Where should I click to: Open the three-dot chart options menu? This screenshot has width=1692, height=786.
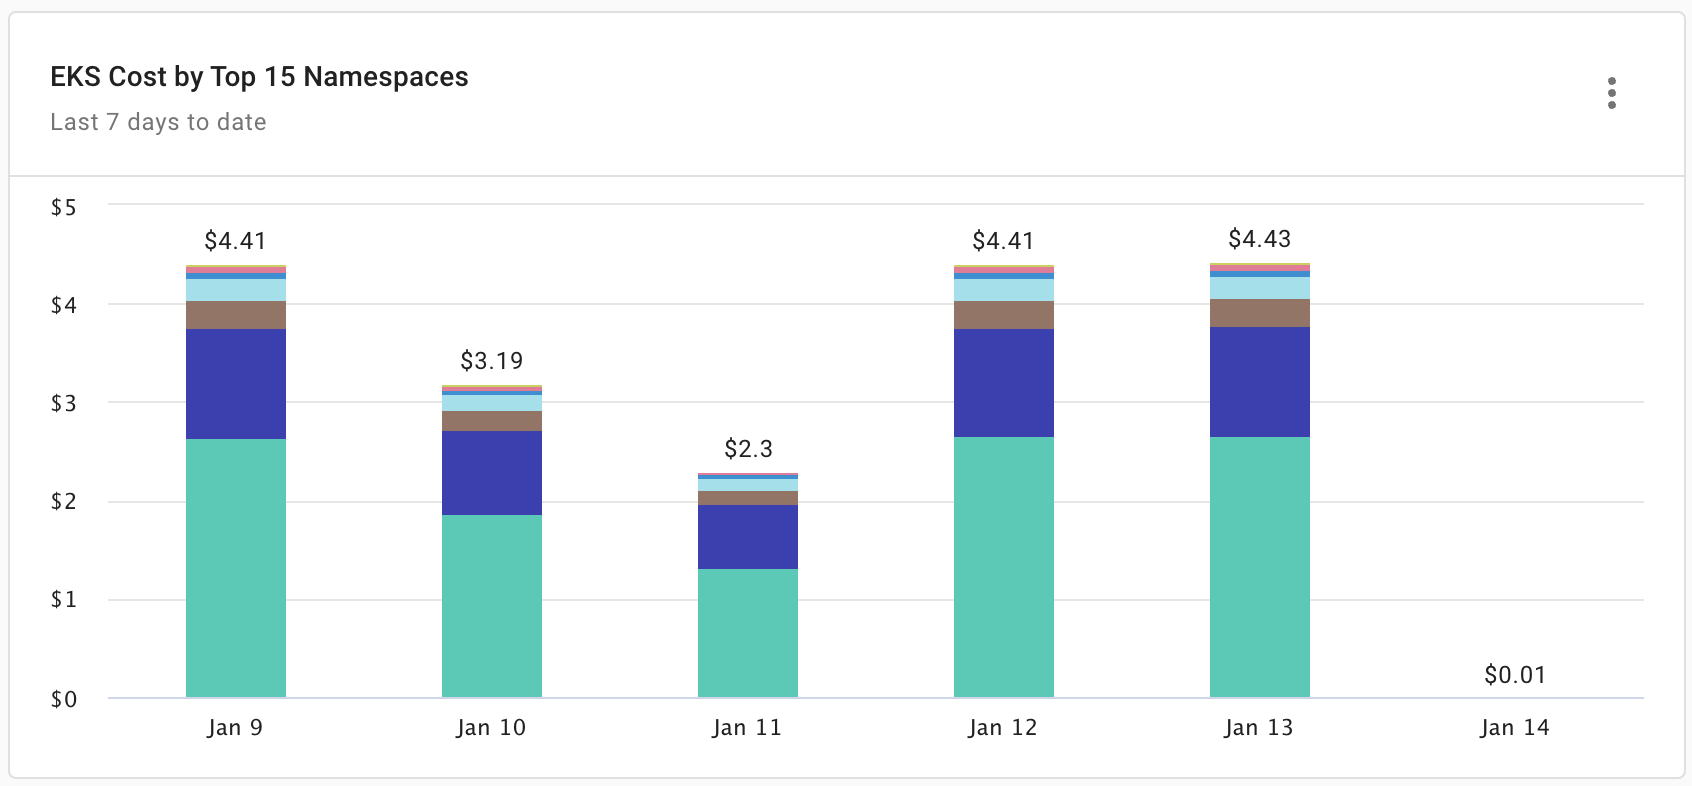pos(1611,93)
